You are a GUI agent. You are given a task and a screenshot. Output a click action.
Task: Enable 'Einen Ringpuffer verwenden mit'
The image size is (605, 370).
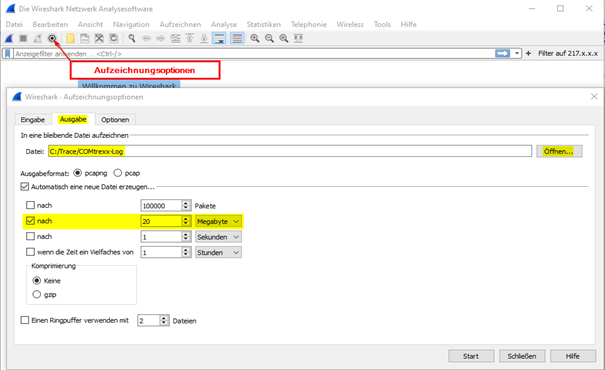(25, 320)
